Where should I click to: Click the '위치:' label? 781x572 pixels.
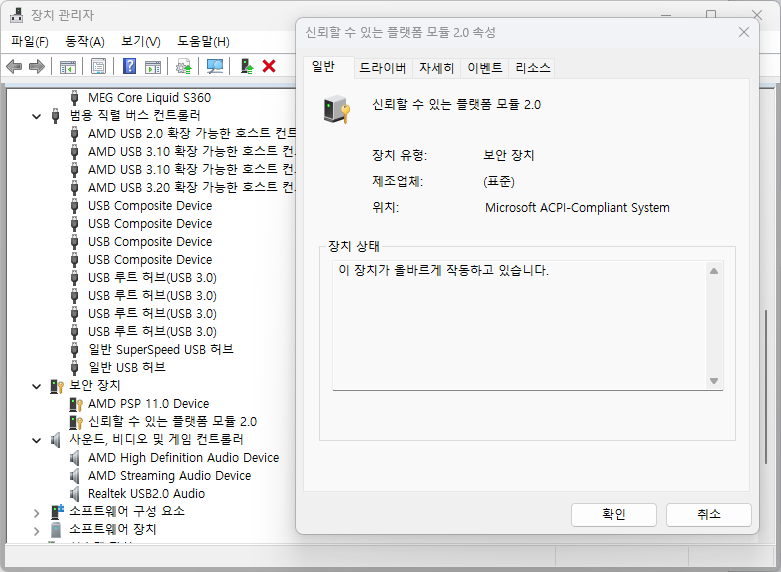pyautogui.click(x=386, y=207)
